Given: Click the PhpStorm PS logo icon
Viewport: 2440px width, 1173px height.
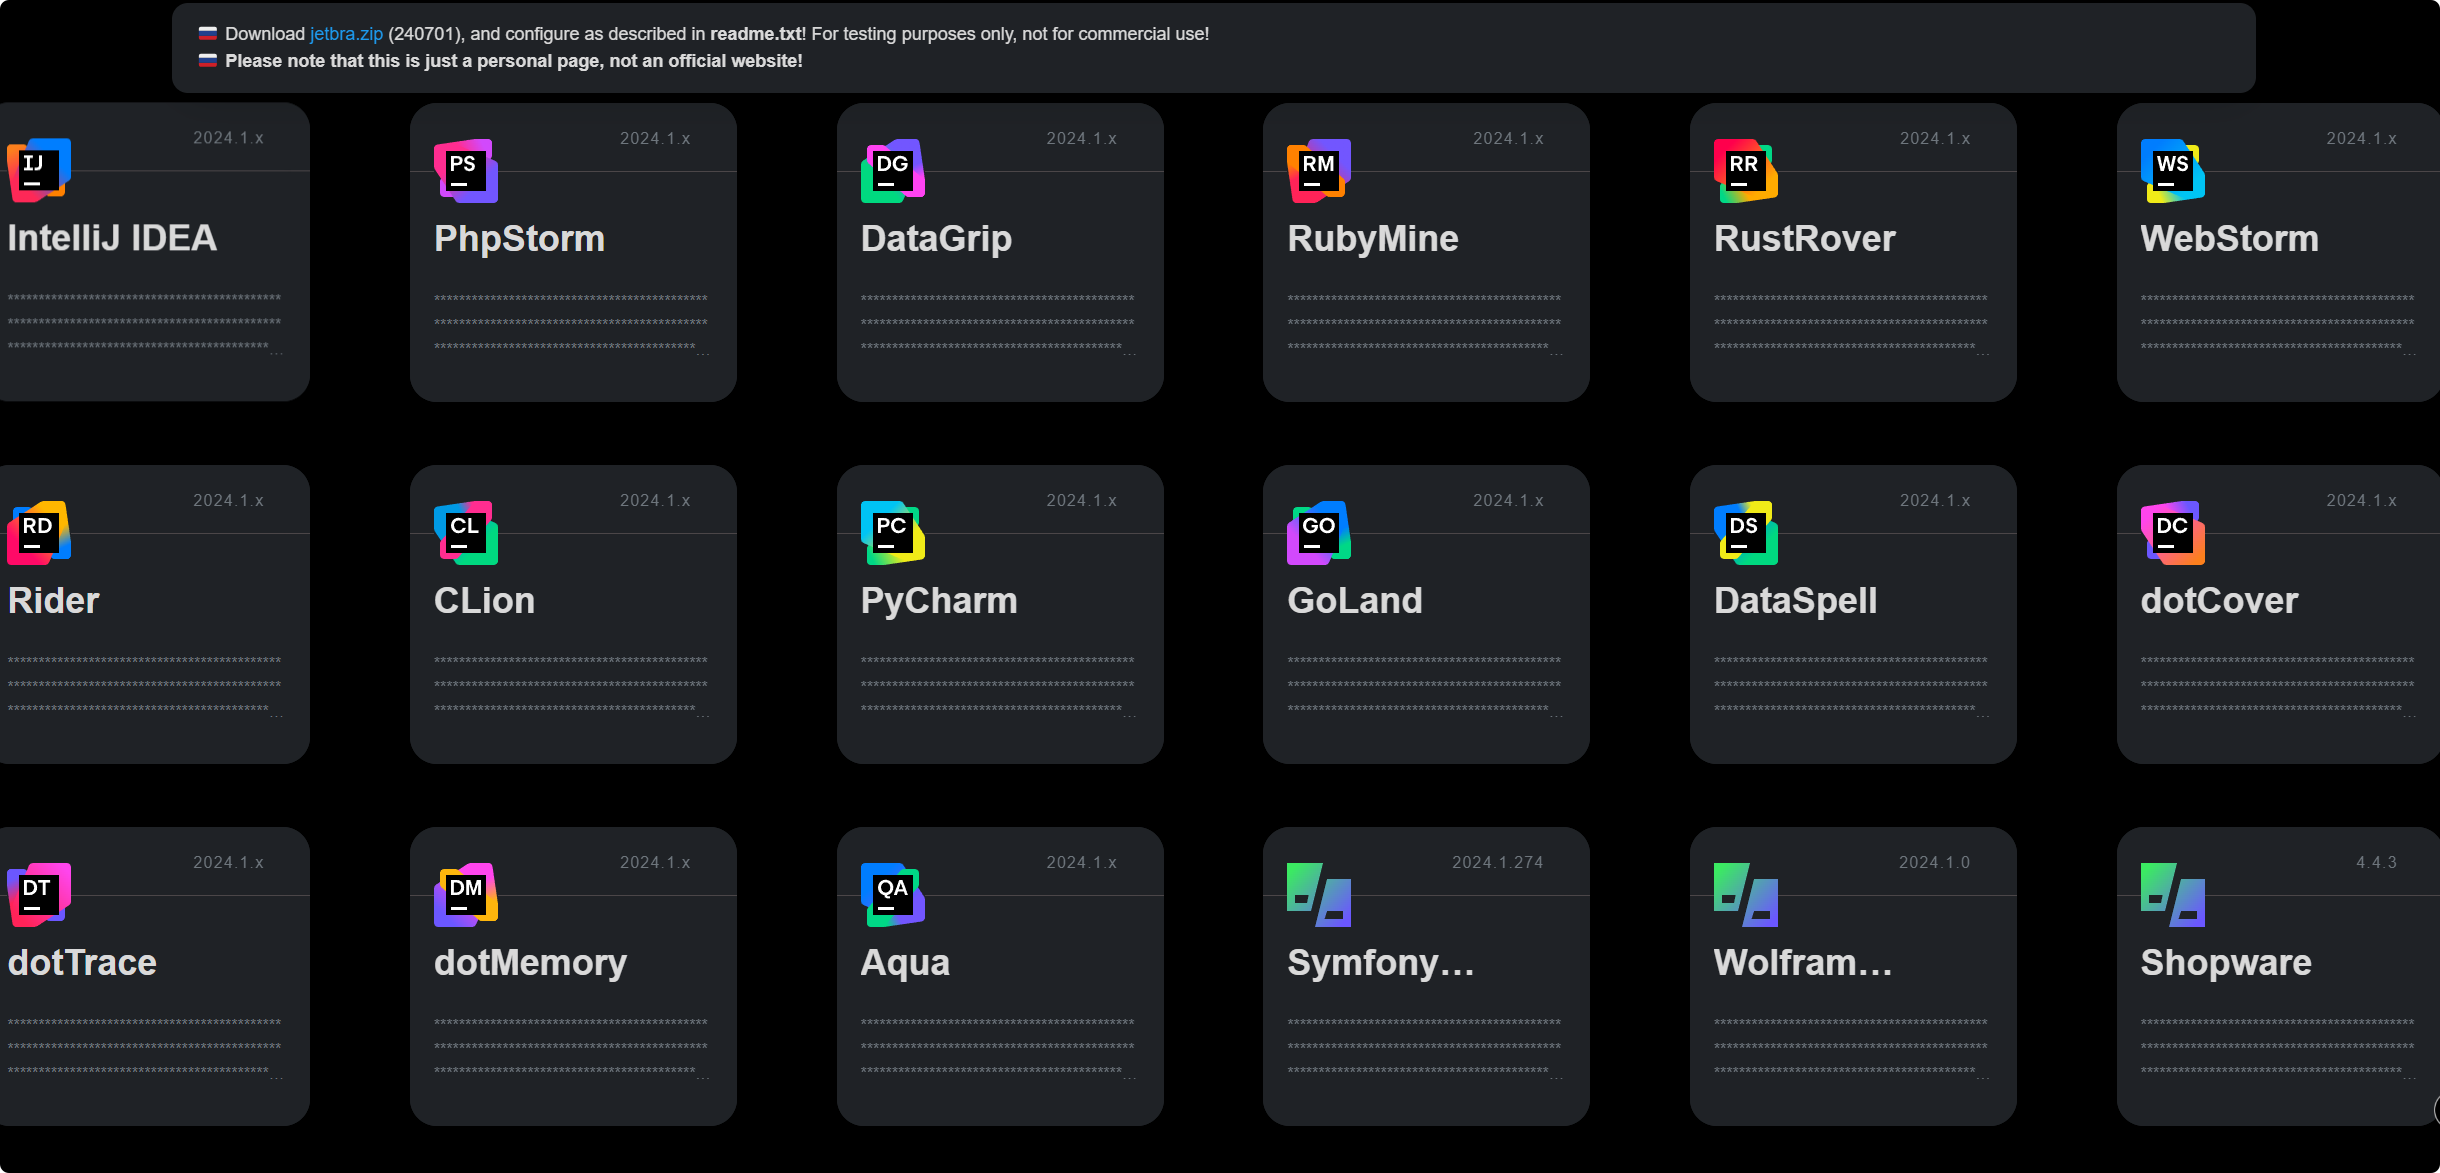Looking at the screenshot, I should click(466, 171).
